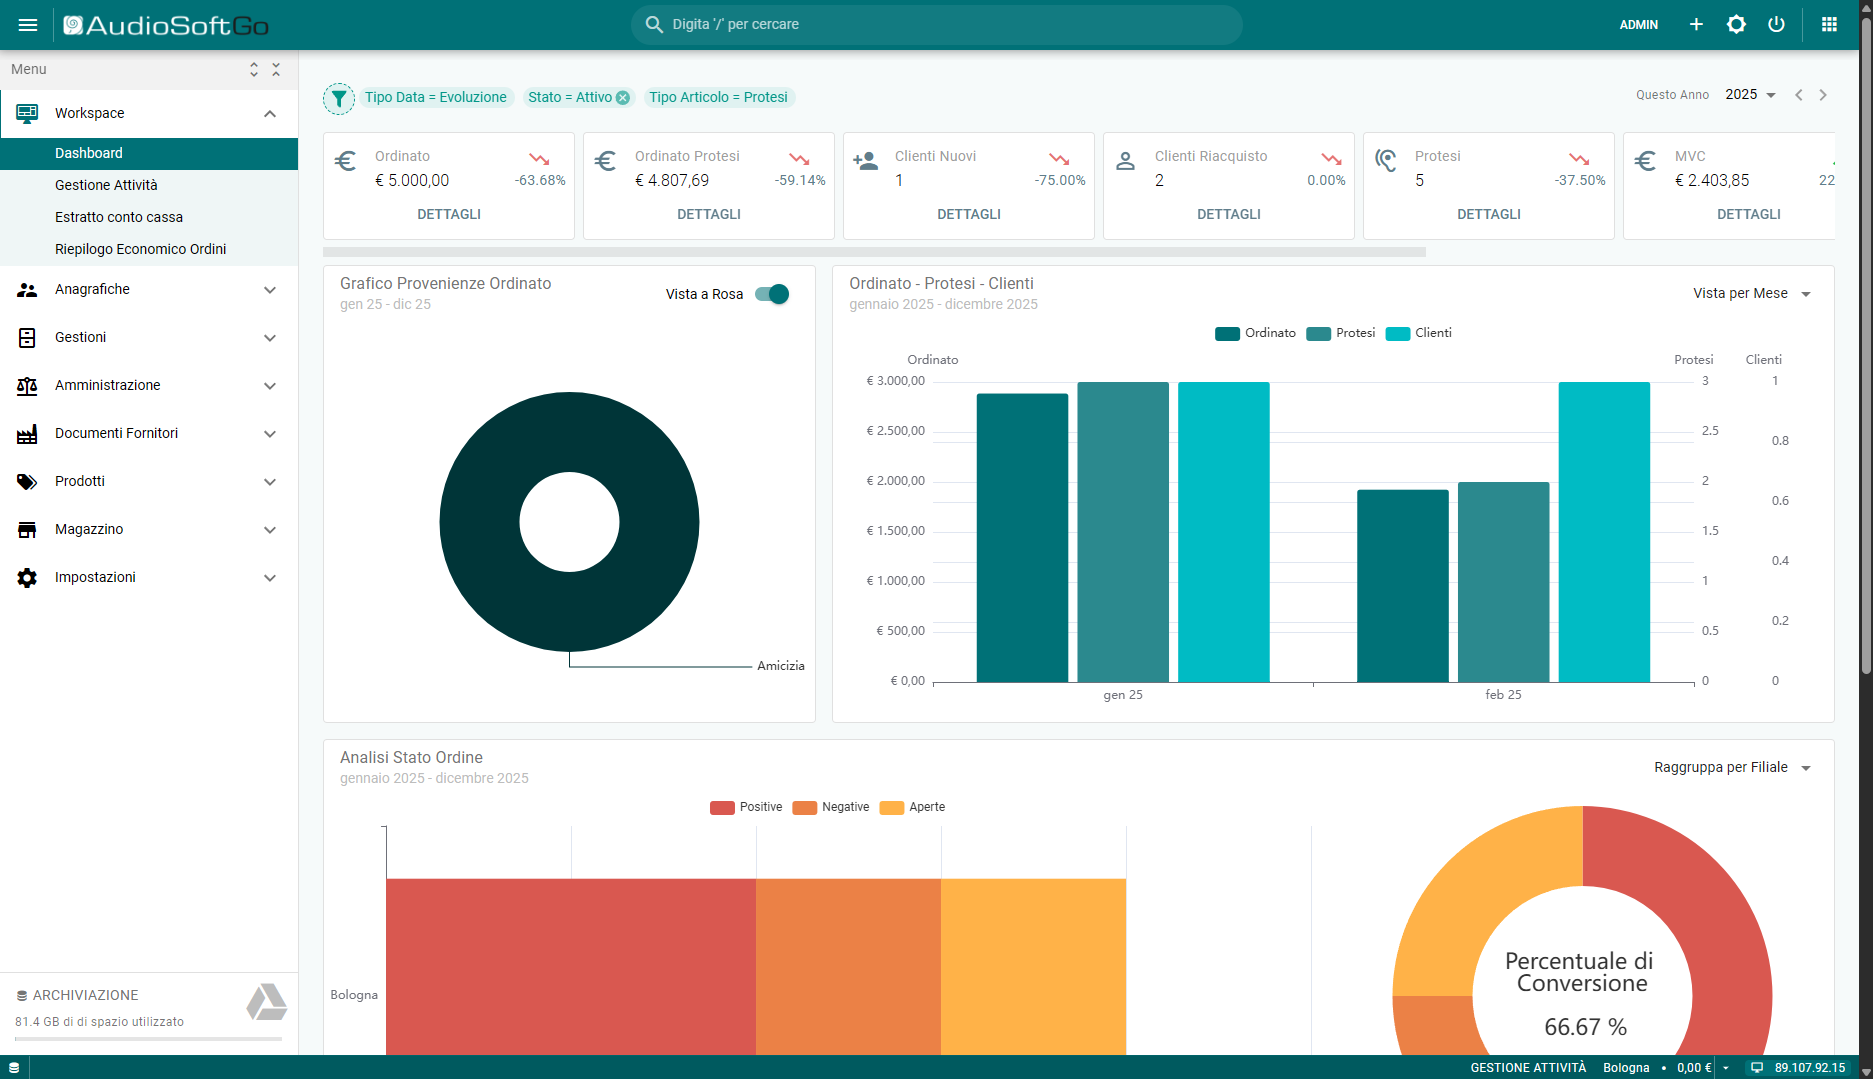Image resolution: width=1873 pixels, height=1079 pixels.
Task: Click the plus add icon in header
Action: point(1696,25)
